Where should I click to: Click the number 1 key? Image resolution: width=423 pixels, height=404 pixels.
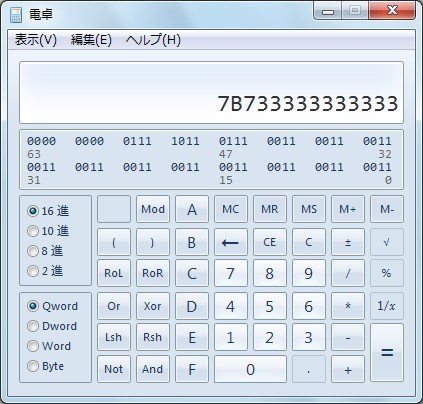pyautogui.click(x=231, y=337)
